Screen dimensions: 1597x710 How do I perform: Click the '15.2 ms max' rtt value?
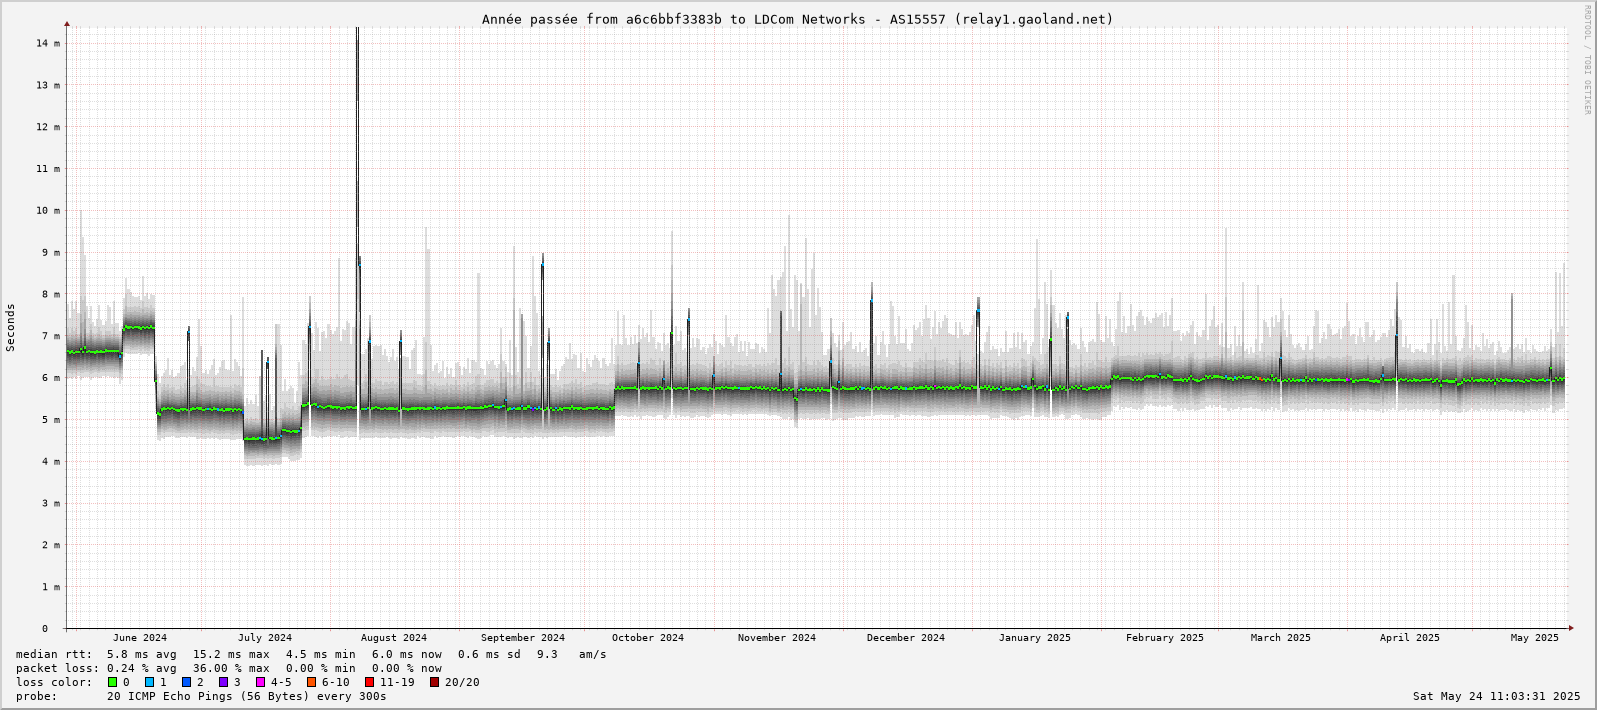[231, 654]
